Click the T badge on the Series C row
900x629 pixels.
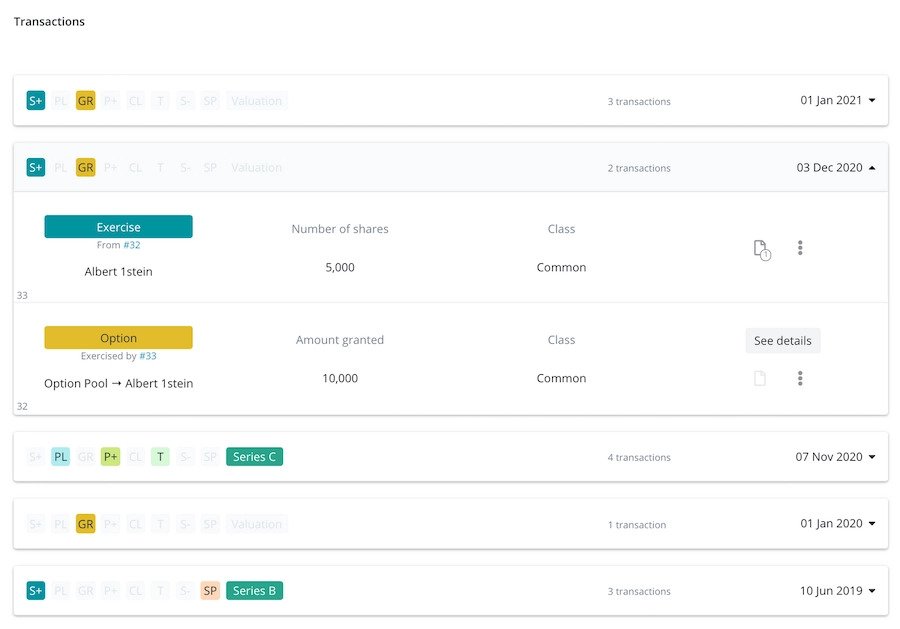(160, 456)
